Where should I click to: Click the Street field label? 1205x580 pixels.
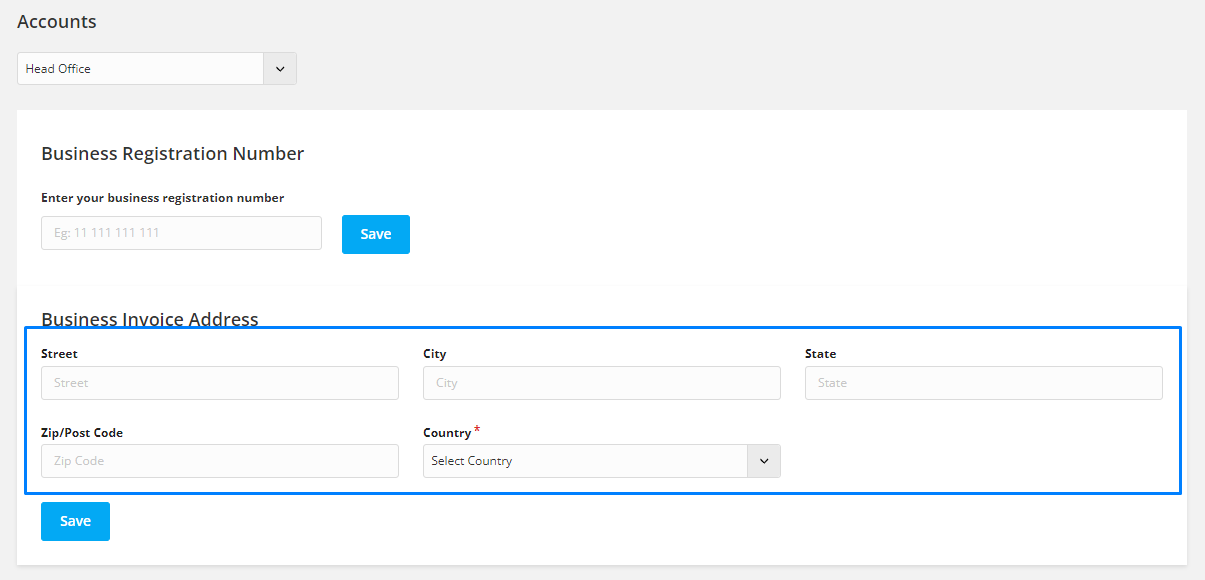[59, 354]
